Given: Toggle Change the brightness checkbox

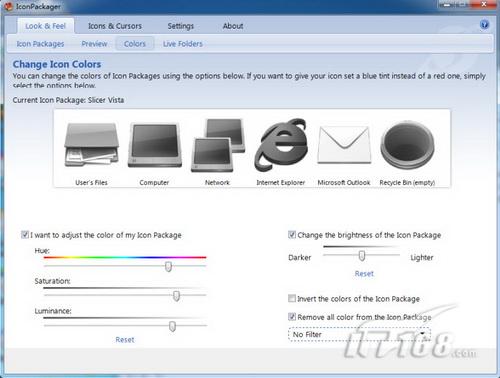Looking at the screenshot, I should click(292, 234).
